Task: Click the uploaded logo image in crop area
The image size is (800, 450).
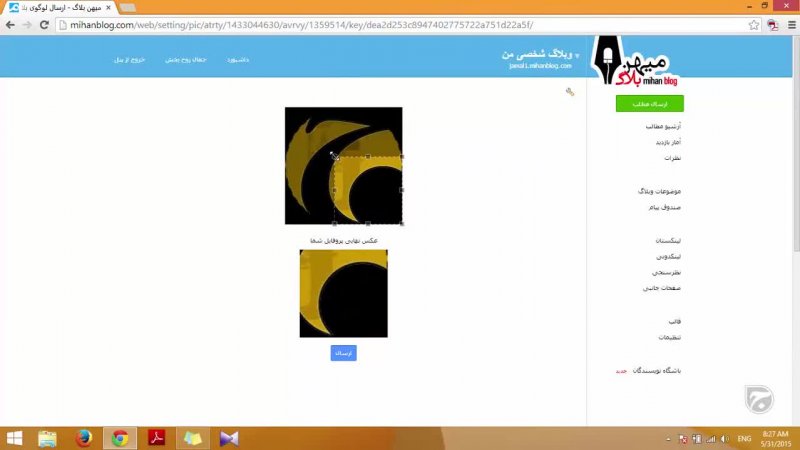Action: point(343,166)
